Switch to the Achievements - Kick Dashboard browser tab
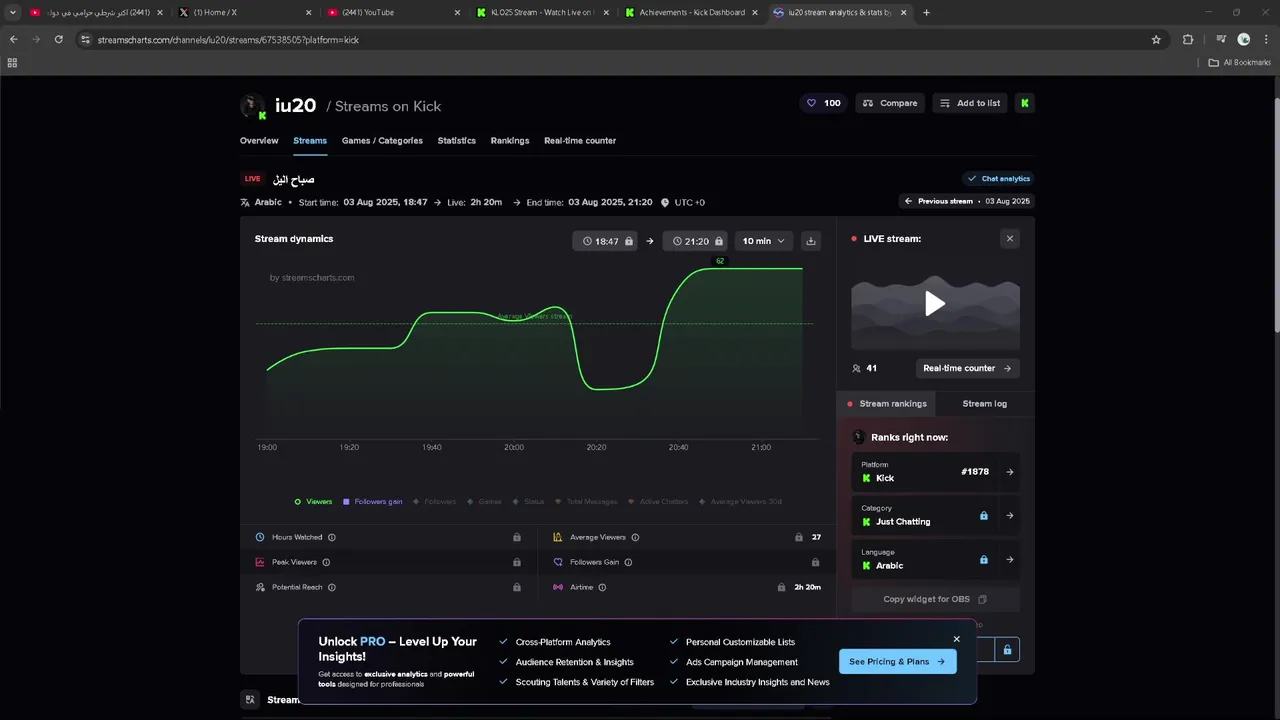The height and width of the screenshot is (720, 1280). (691, 13)
